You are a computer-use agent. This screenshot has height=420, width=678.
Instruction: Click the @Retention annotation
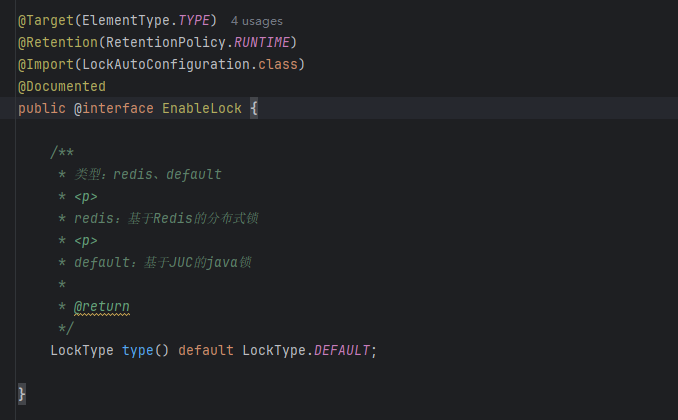(58, 42)
